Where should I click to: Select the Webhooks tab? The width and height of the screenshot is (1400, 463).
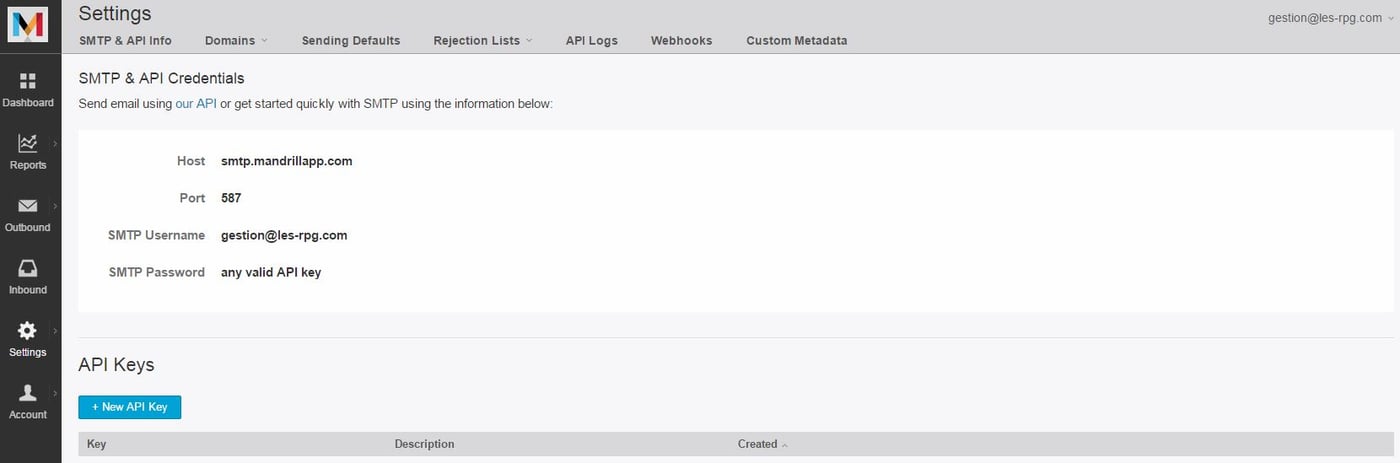click(681, 41)
